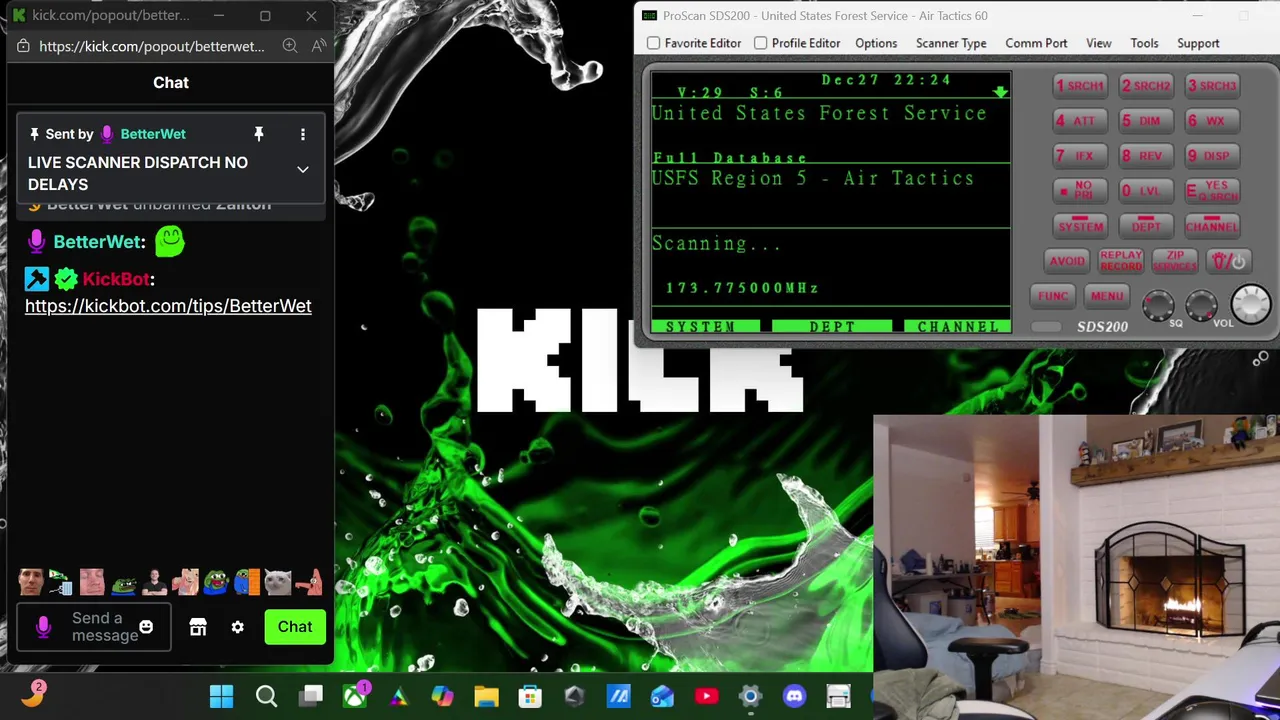This screenshot has width=1280, height=720.
Task: Click the large white scroll knob
Action: (1251, 304)
